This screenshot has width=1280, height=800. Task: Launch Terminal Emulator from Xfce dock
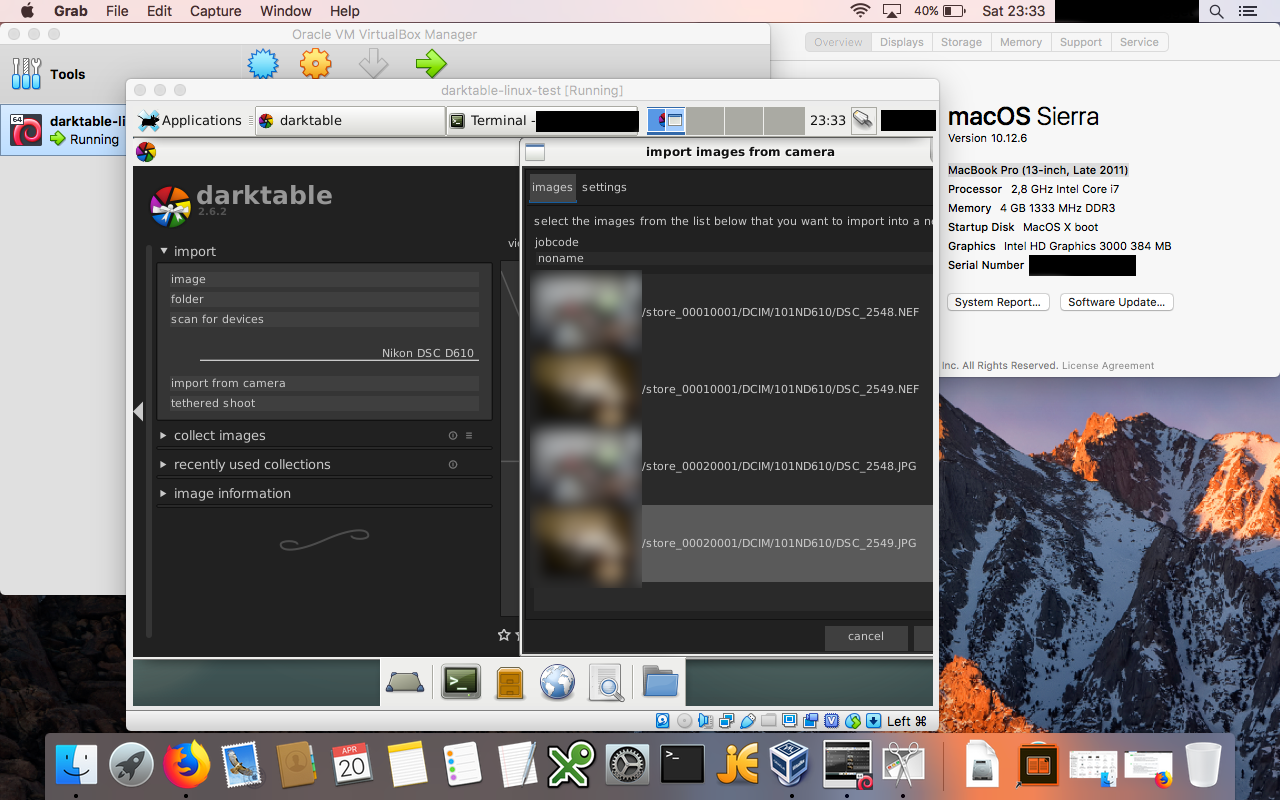[461, 683]
